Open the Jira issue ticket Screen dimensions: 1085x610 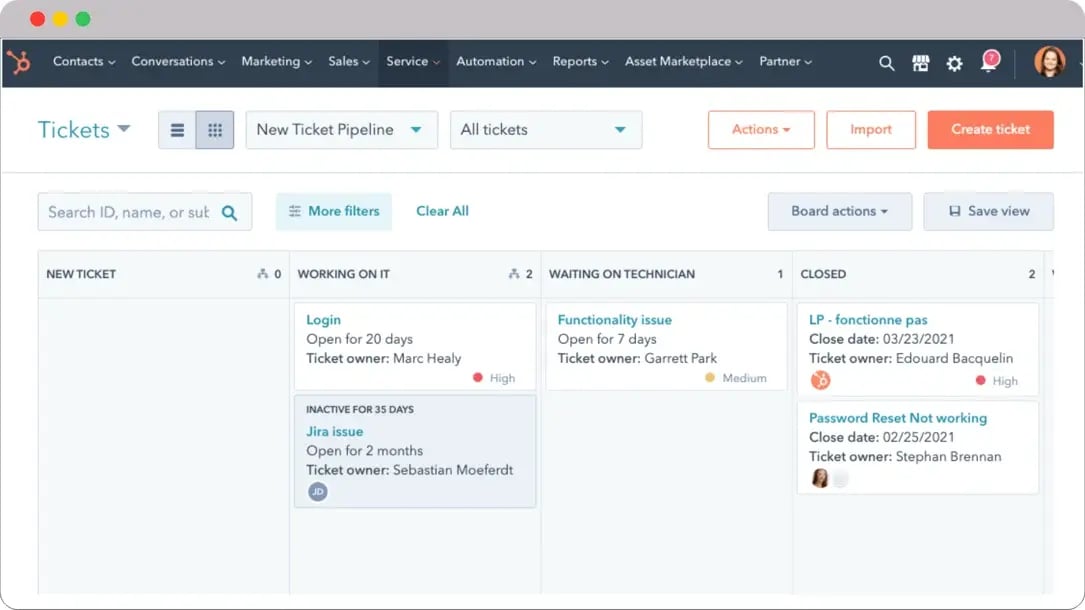coord(334,432)
